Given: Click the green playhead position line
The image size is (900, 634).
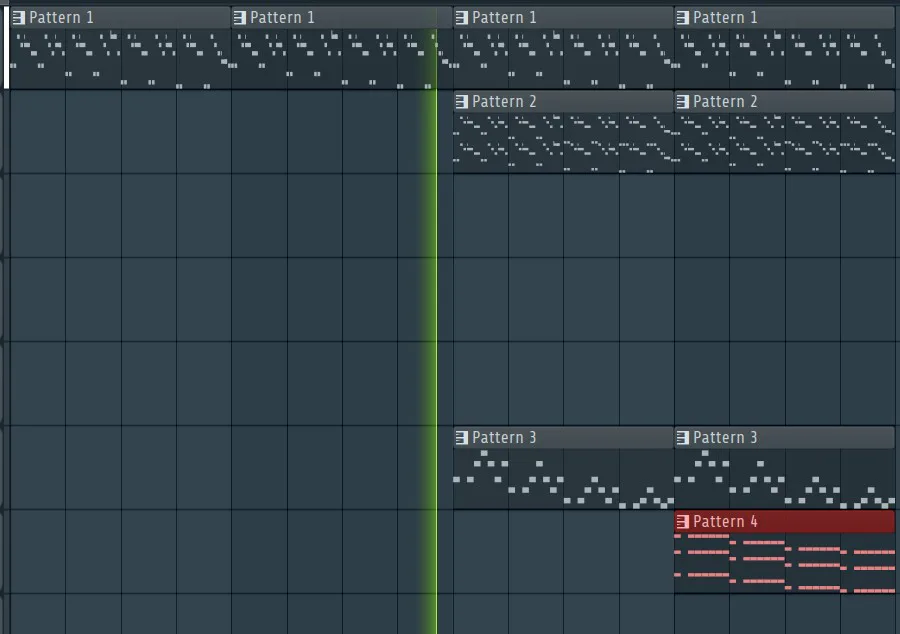Looking at the screenshot, I should click(x=436, y=333).
